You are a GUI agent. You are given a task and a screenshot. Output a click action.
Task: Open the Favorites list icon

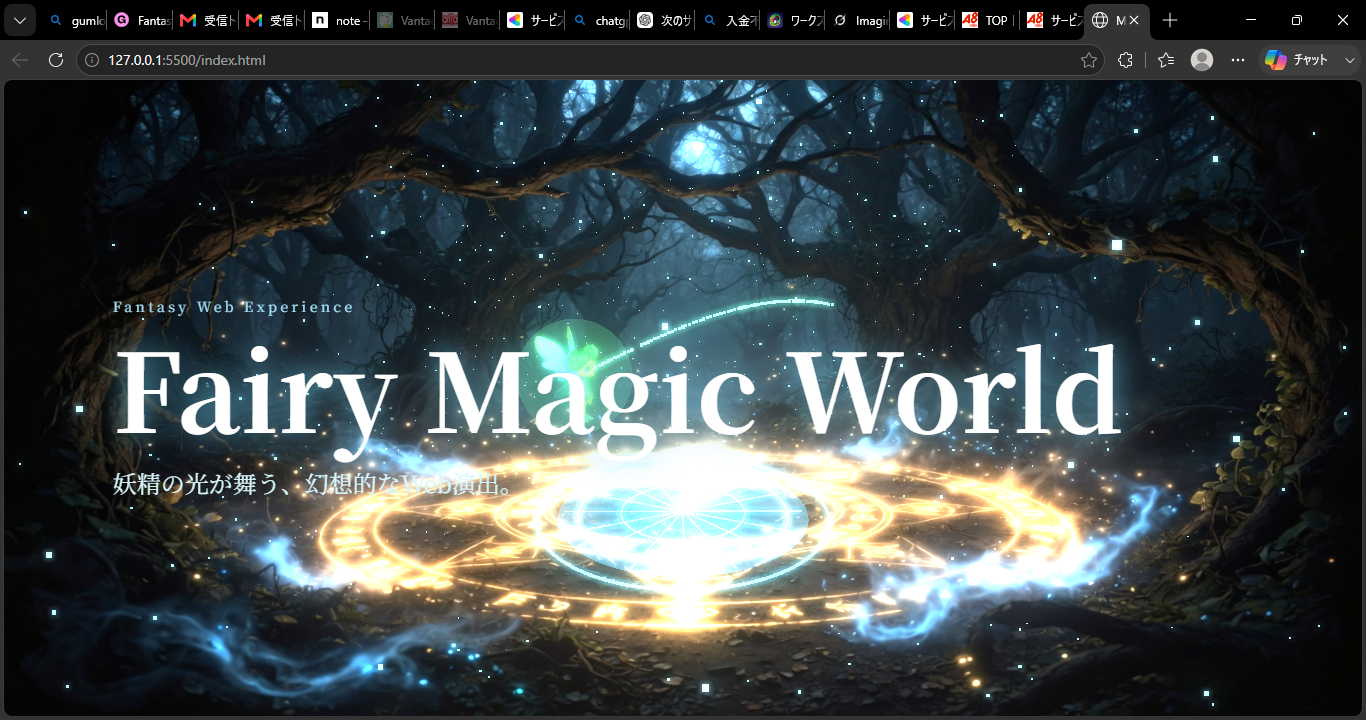point(1166,60)
